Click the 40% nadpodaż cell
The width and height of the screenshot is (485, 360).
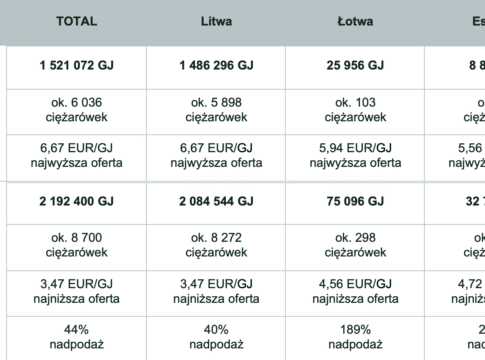pyautogui.click(x=216, y=338)
